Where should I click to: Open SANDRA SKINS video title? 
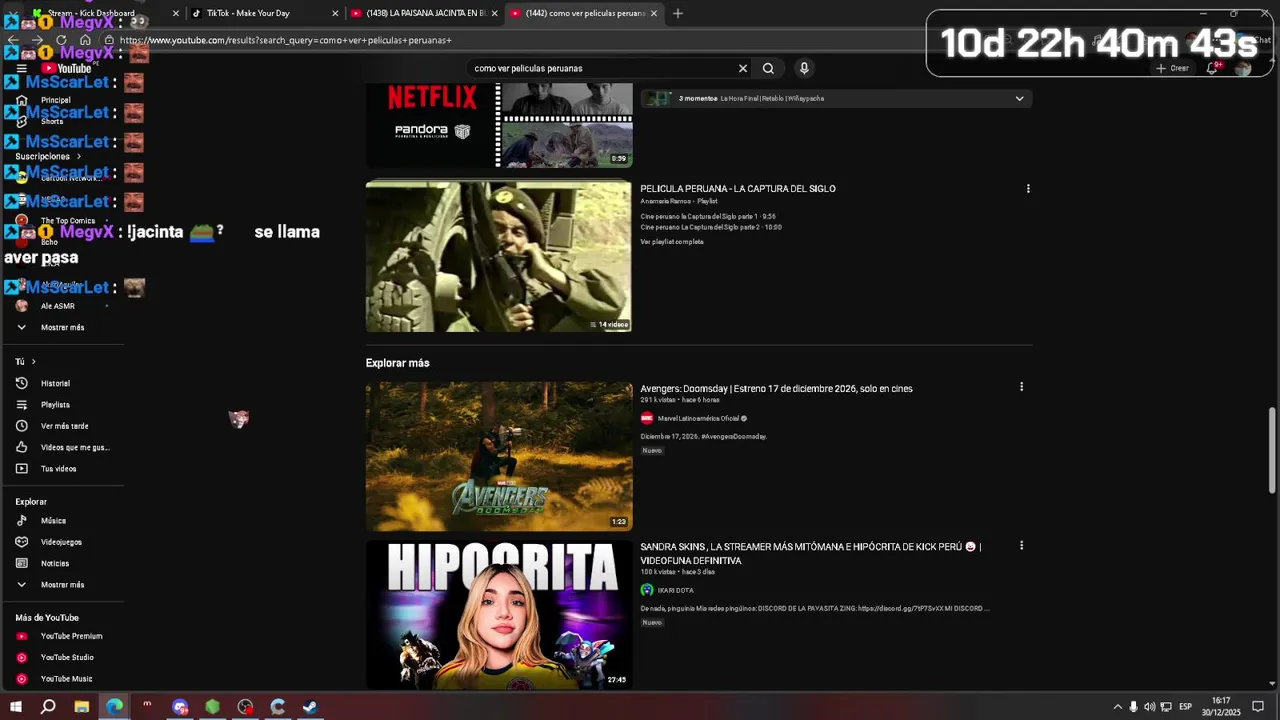pyautogui.click(x=810, y=554)
